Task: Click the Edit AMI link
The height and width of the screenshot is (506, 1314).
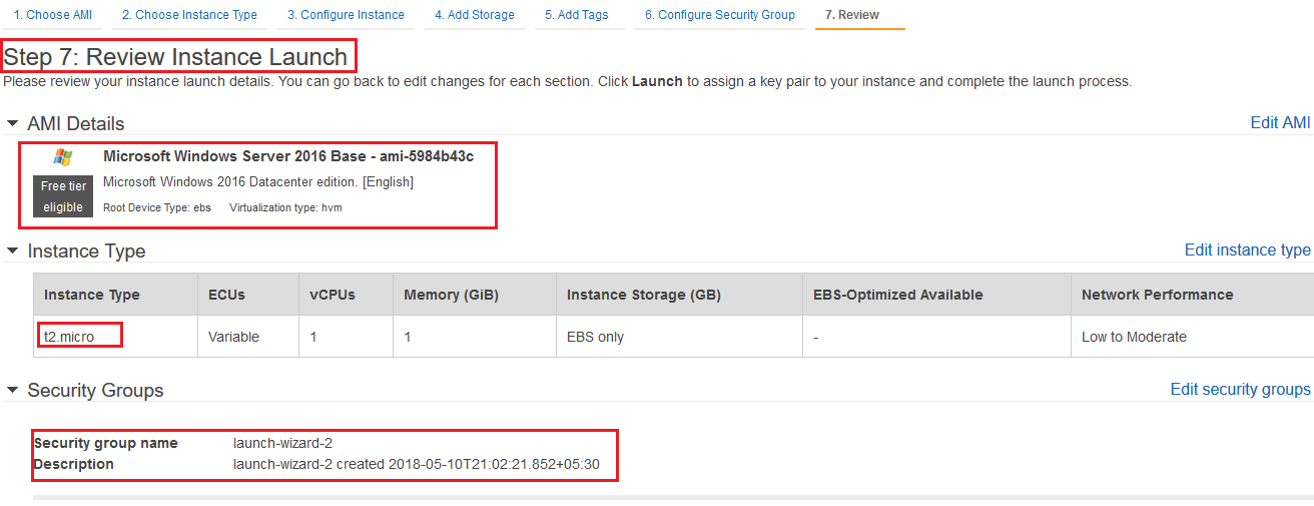Action: pyautogui.click(x=1280, y=123)
